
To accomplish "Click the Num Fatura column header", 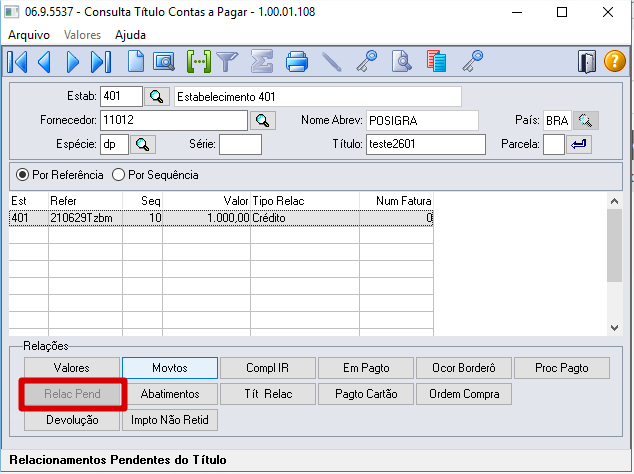I will (x=396, y=201).
